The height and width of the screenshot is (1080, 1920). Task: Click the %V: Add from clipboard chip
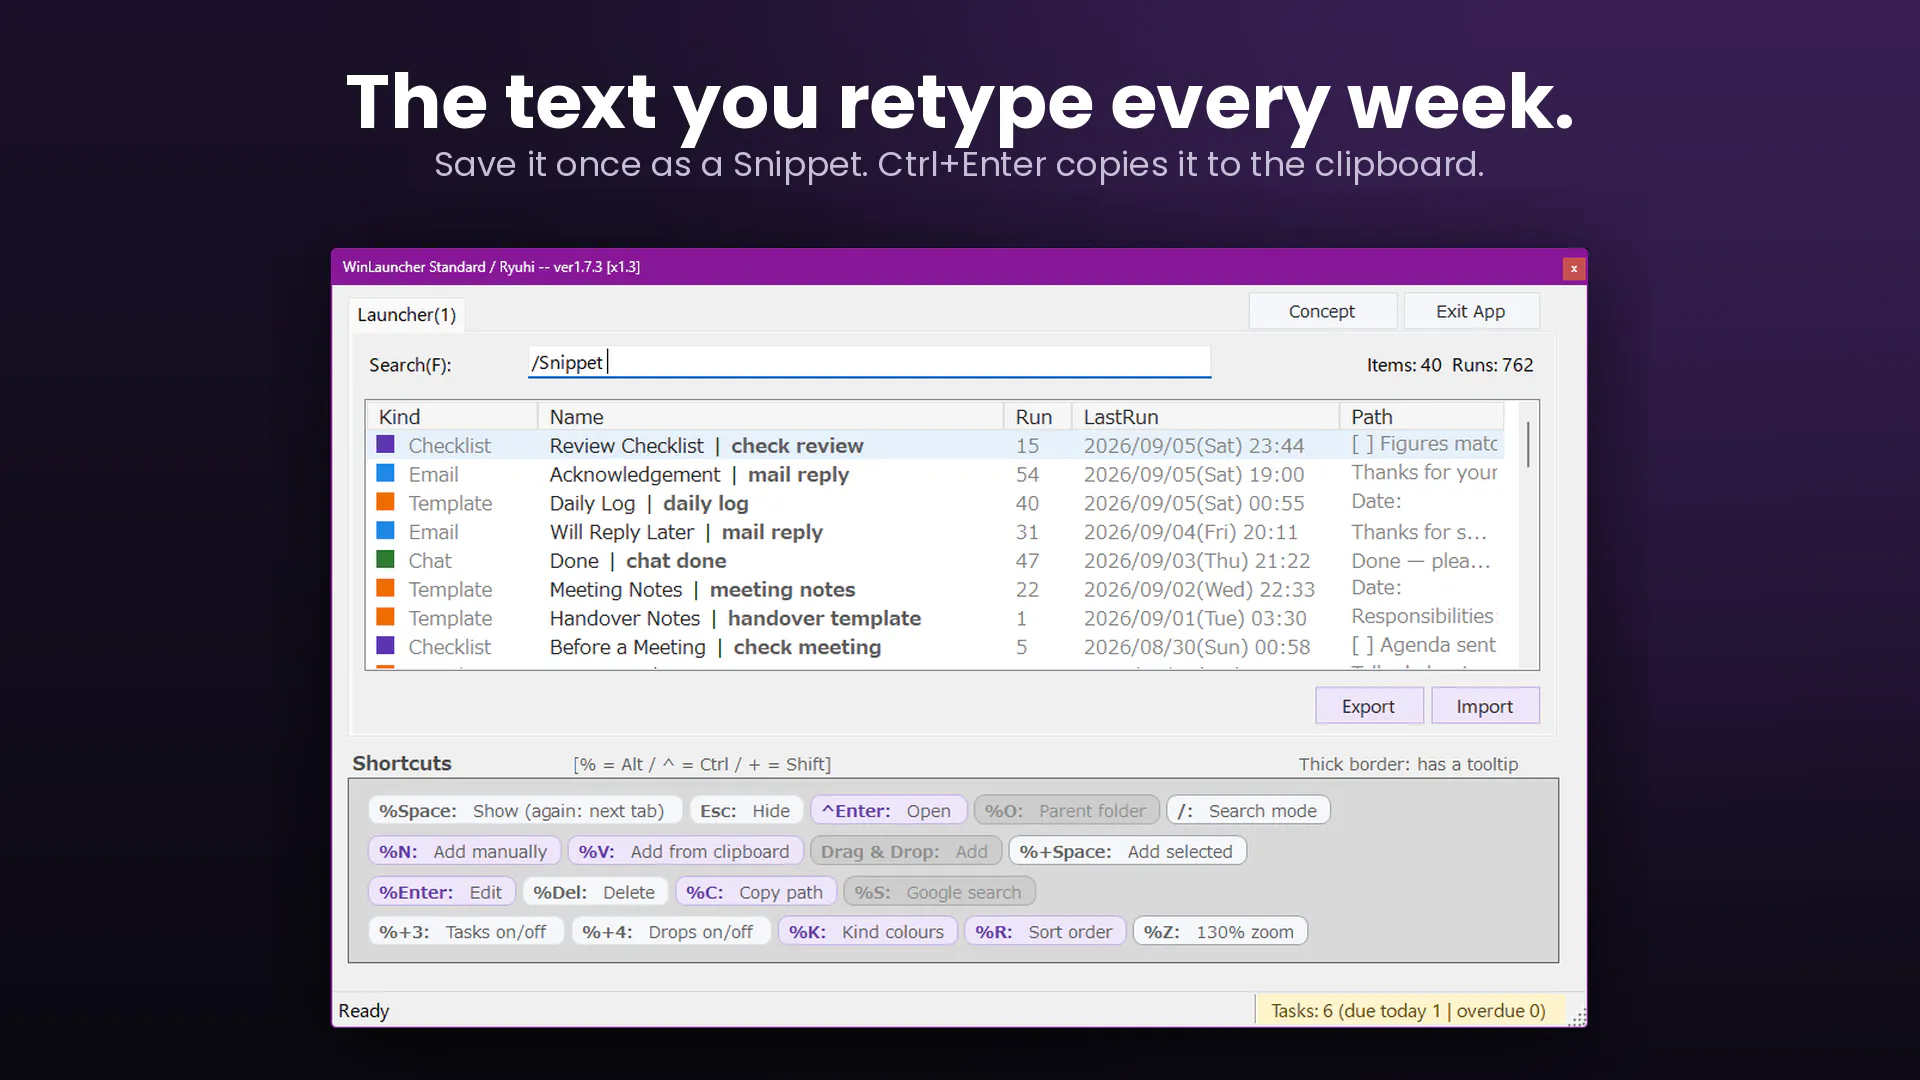[685, 851]
